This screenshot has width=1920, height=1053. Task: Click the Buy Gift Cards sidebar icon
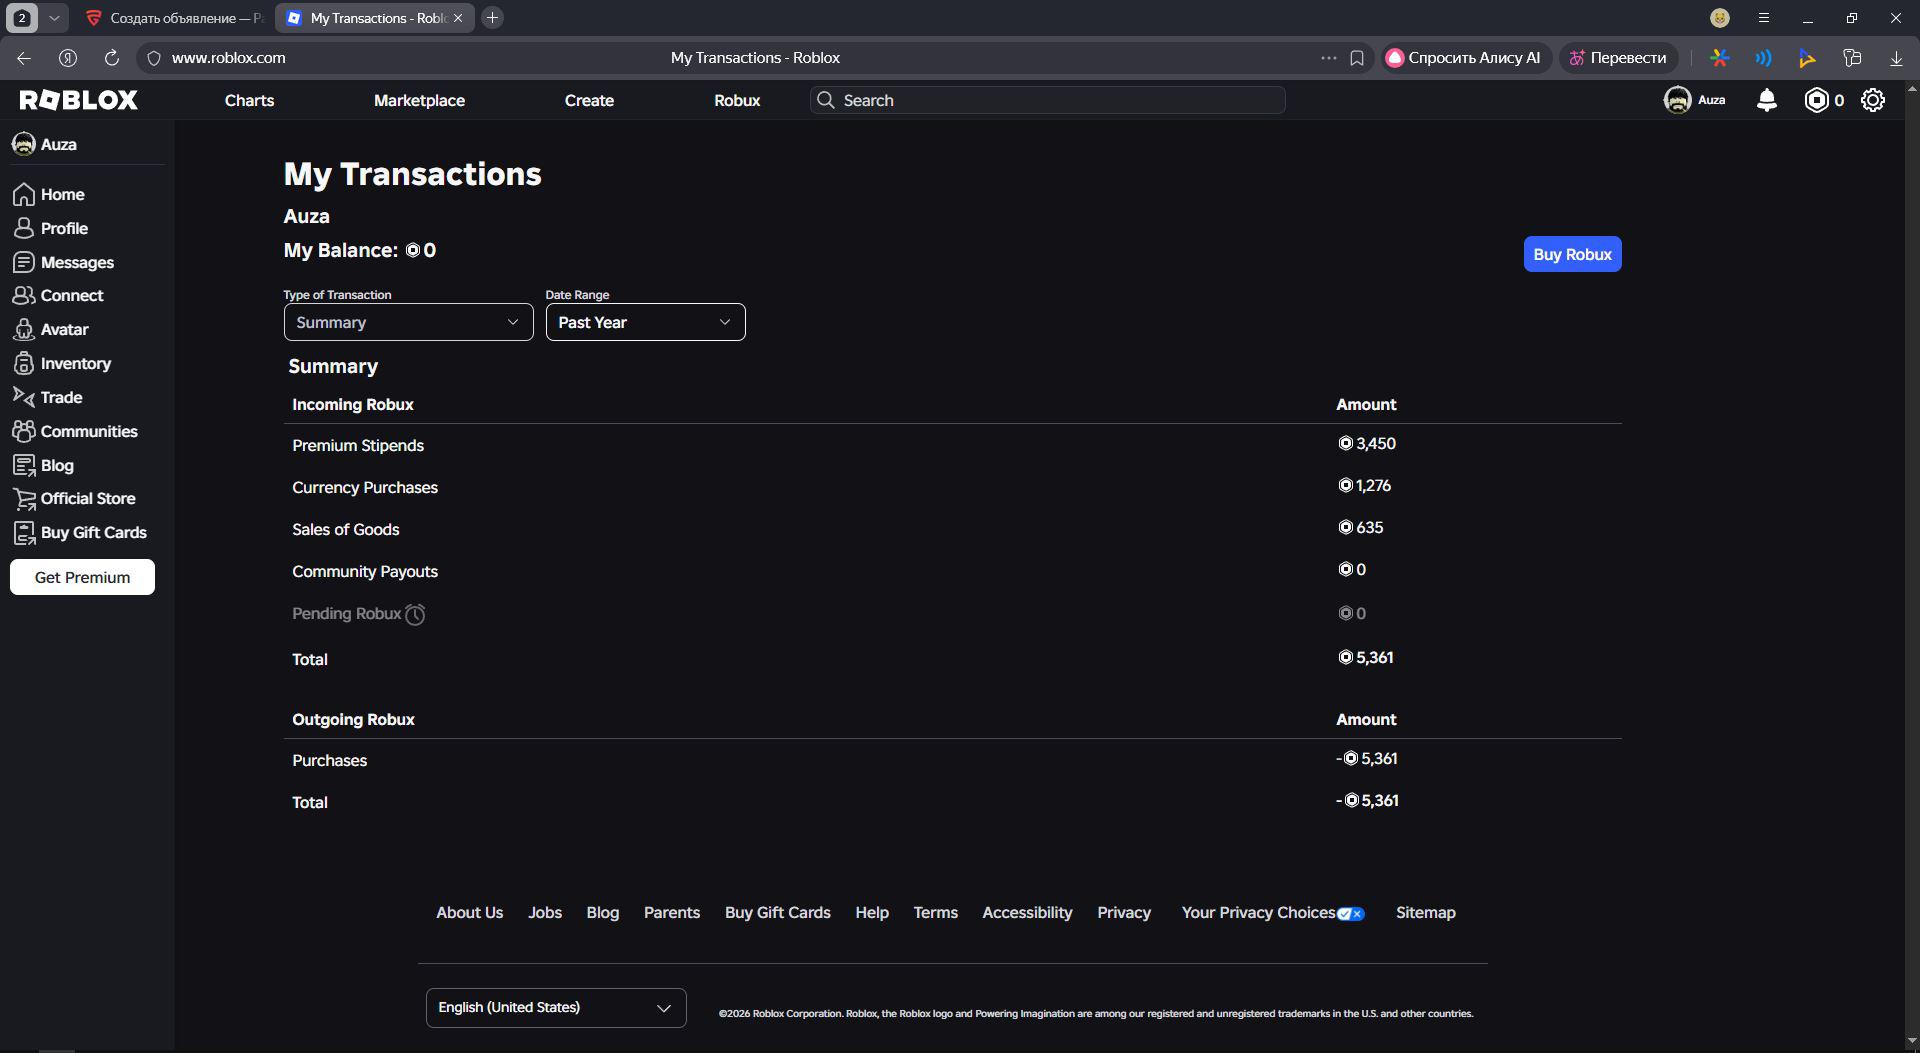coord(24,533)
